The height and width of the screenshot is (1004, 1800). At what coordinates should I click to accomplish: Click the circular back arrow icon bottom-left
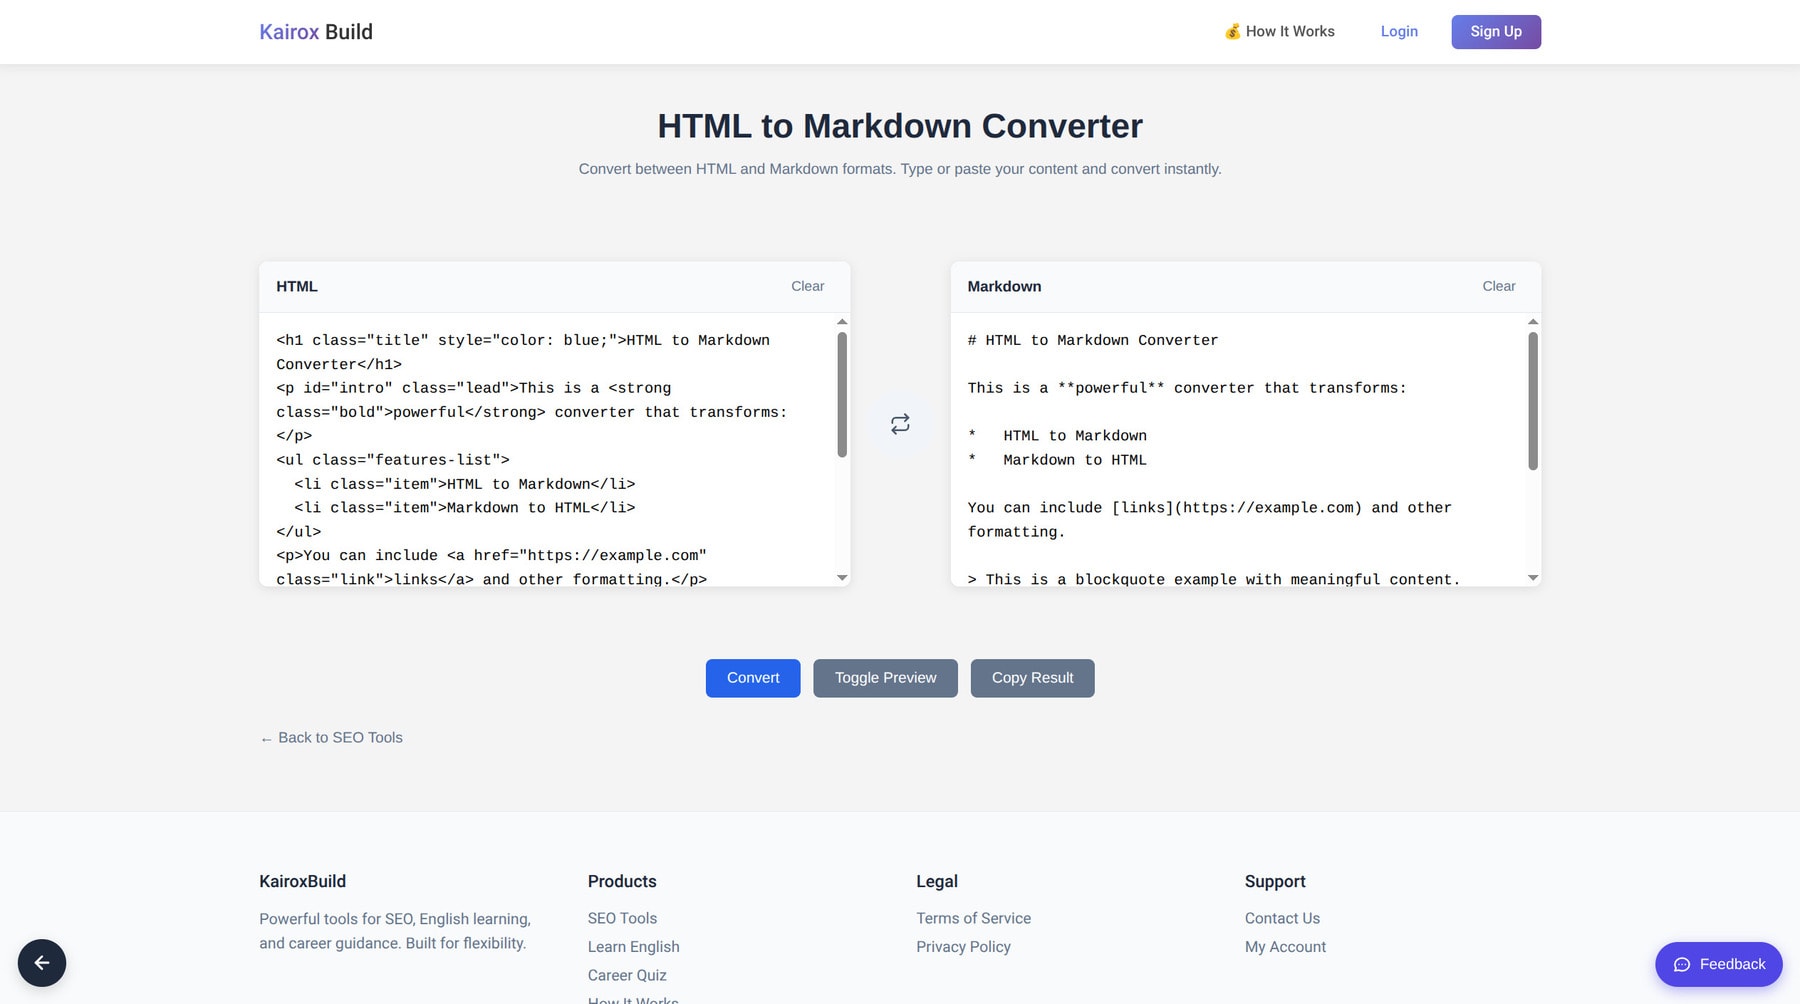click(42, 962)
